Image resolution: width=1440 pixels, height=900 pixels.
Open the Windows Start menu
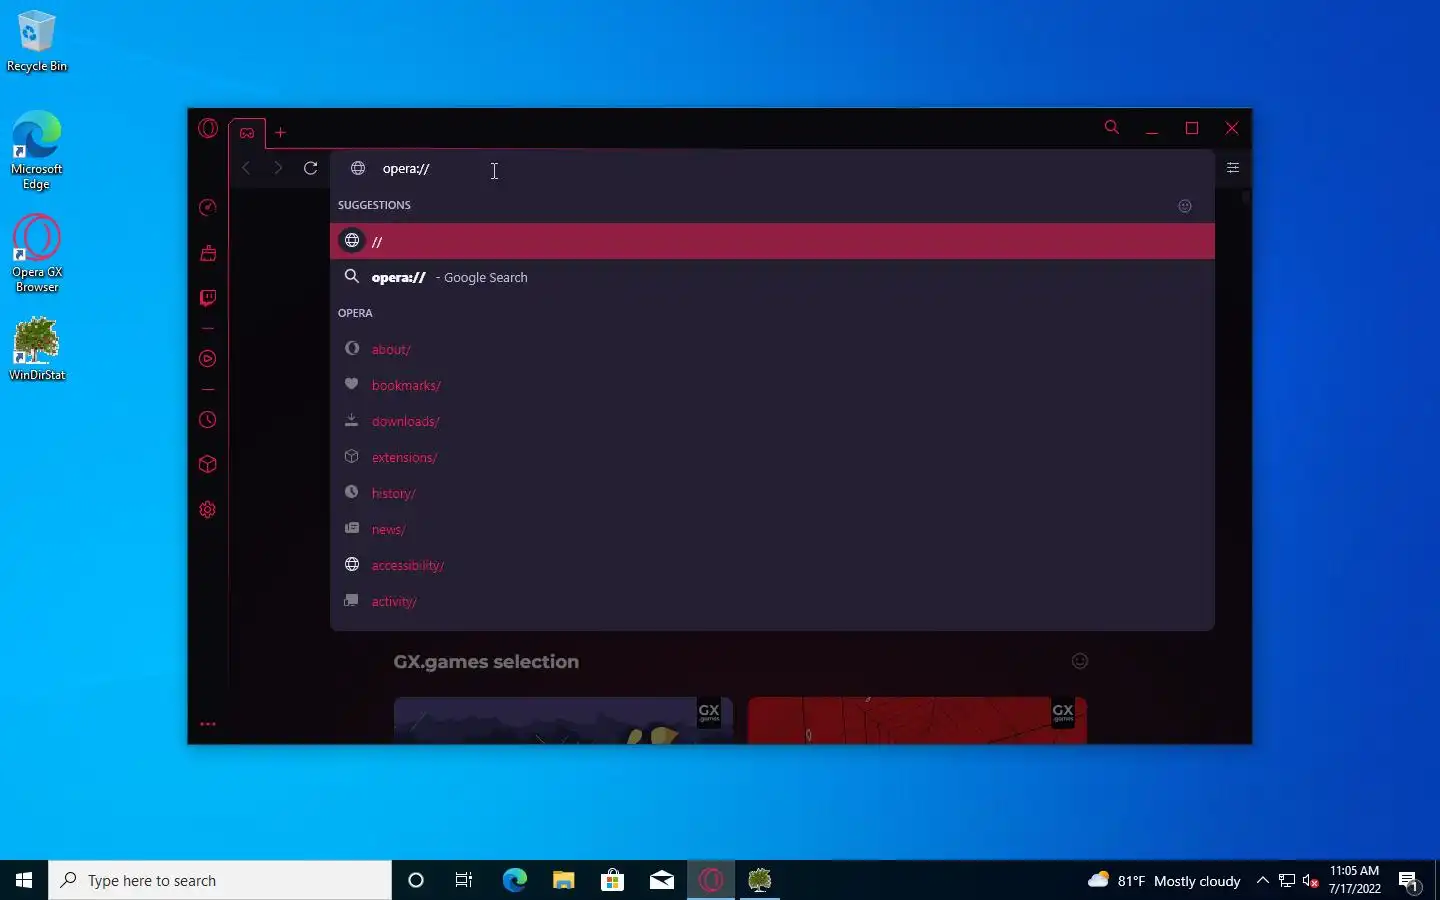pos(24,880)
